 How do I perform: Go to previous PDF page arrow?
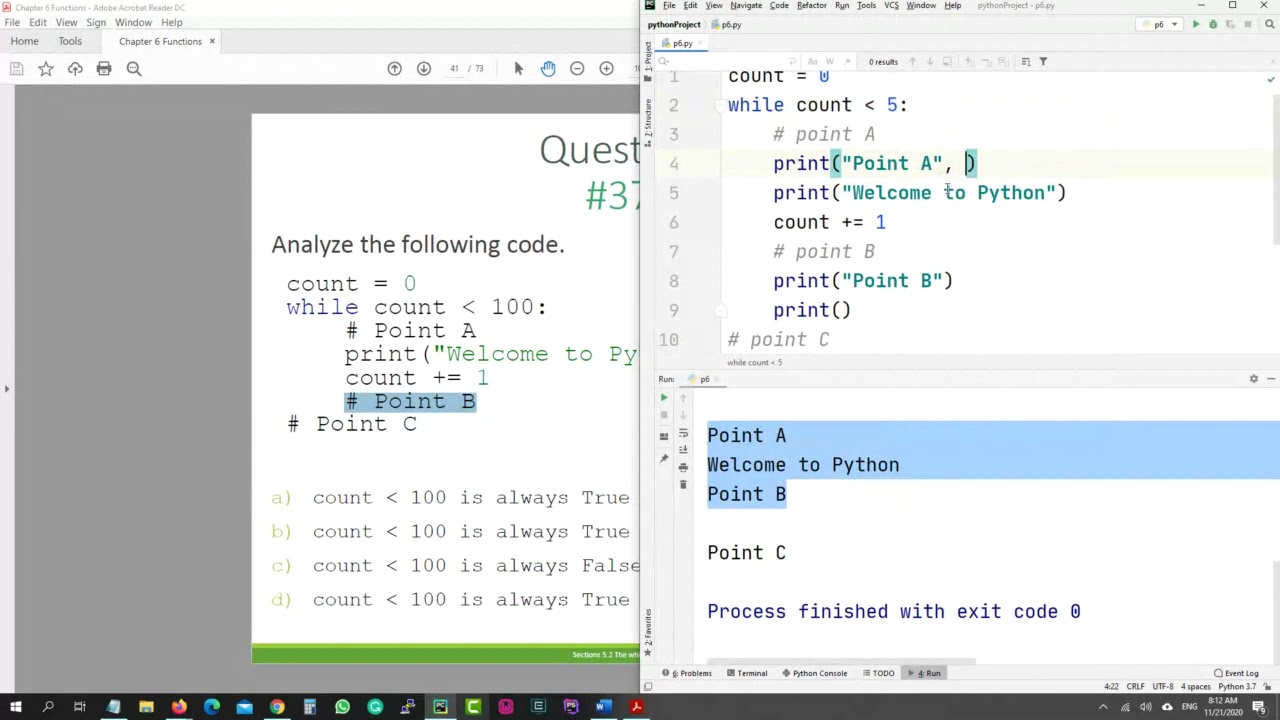pos(394,69)
